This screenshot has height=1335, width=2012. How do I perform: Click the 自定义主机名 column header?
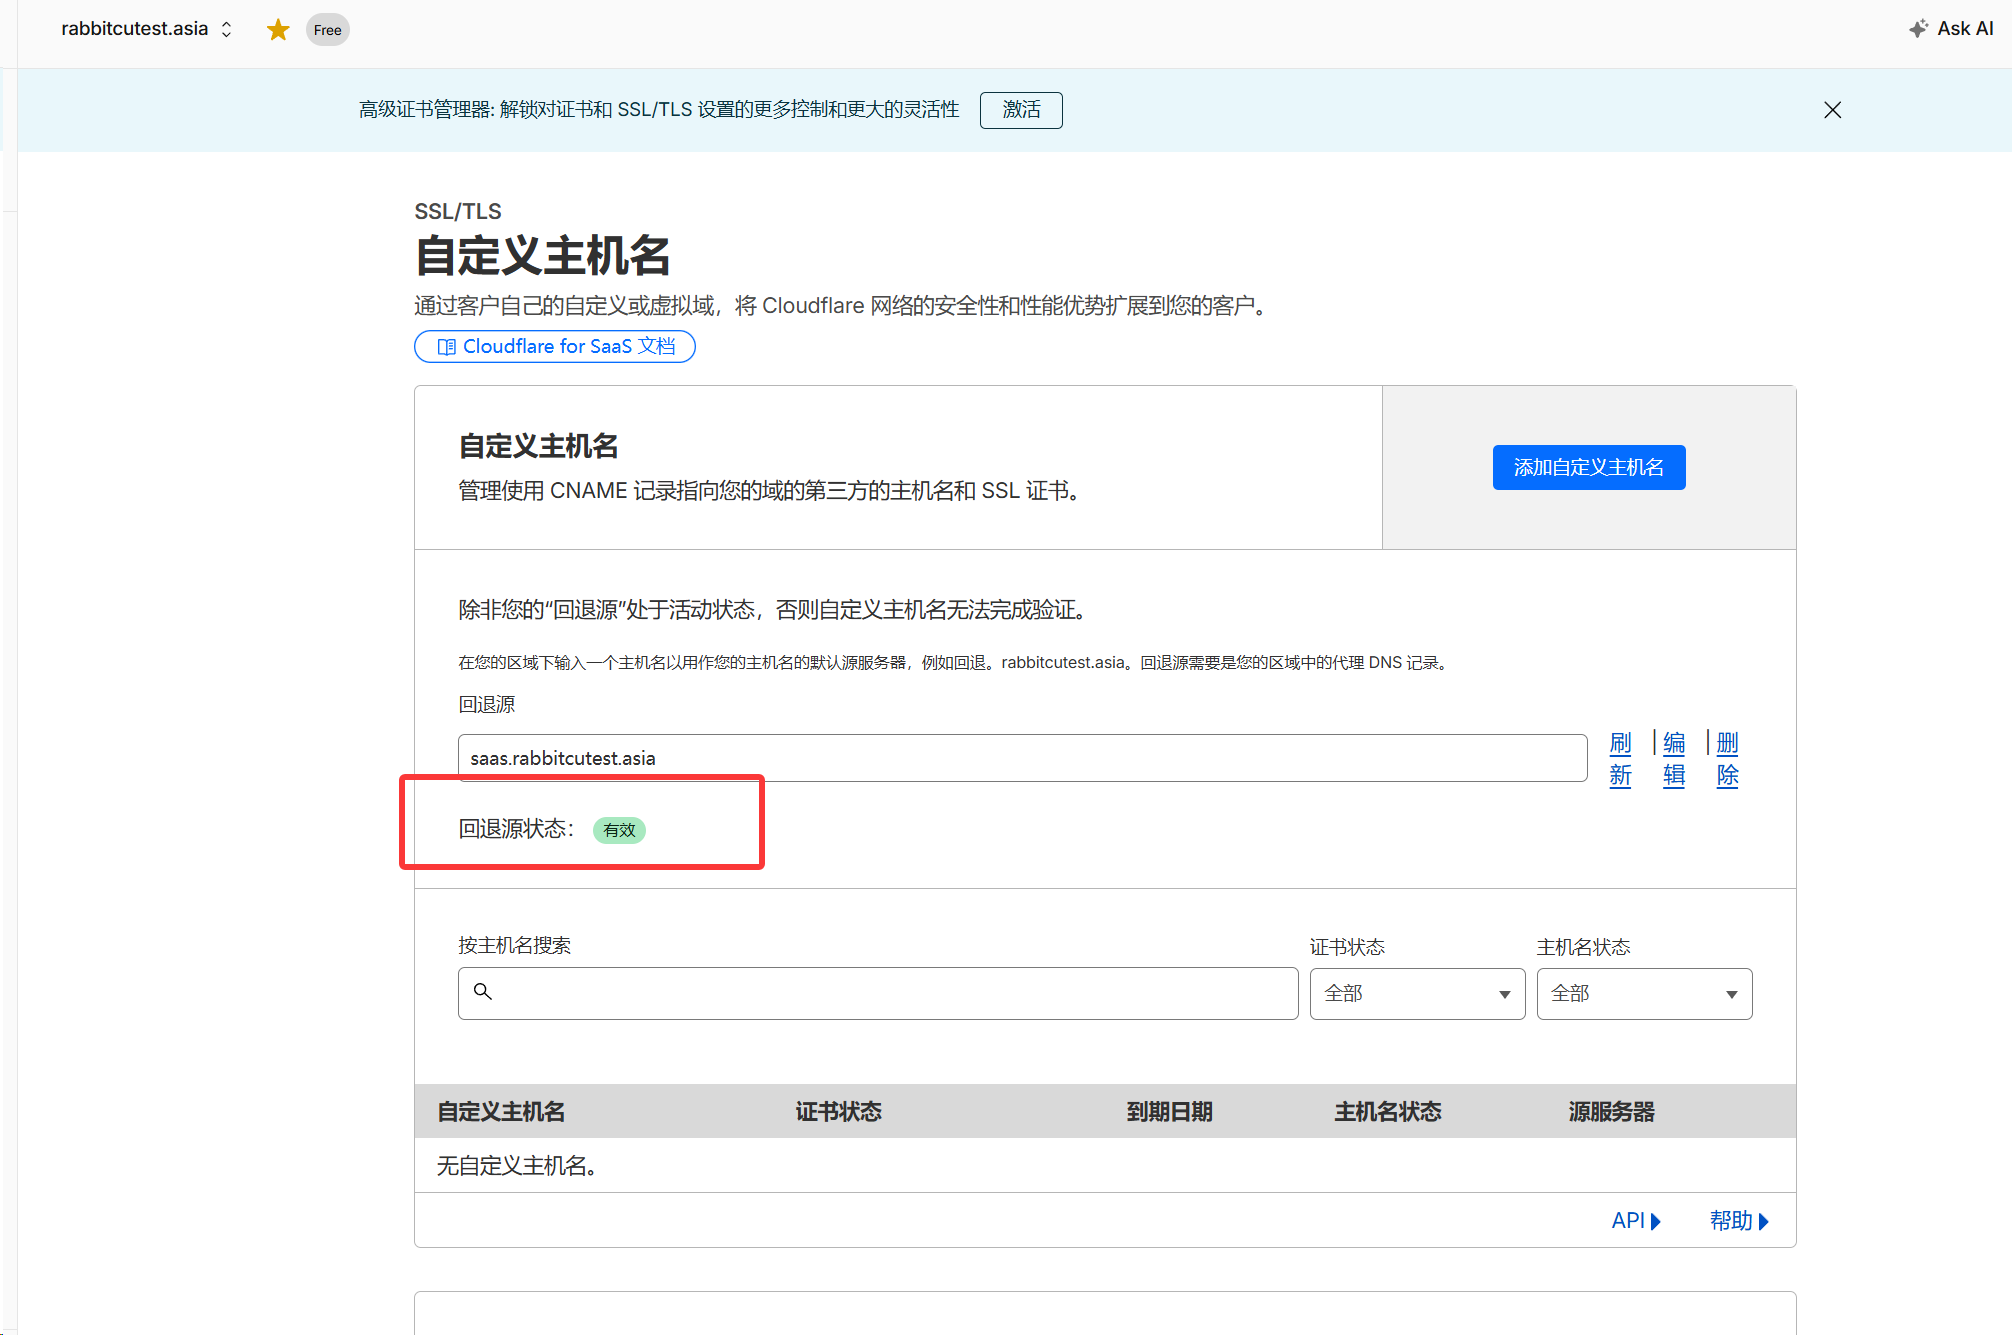[501, 1111]
